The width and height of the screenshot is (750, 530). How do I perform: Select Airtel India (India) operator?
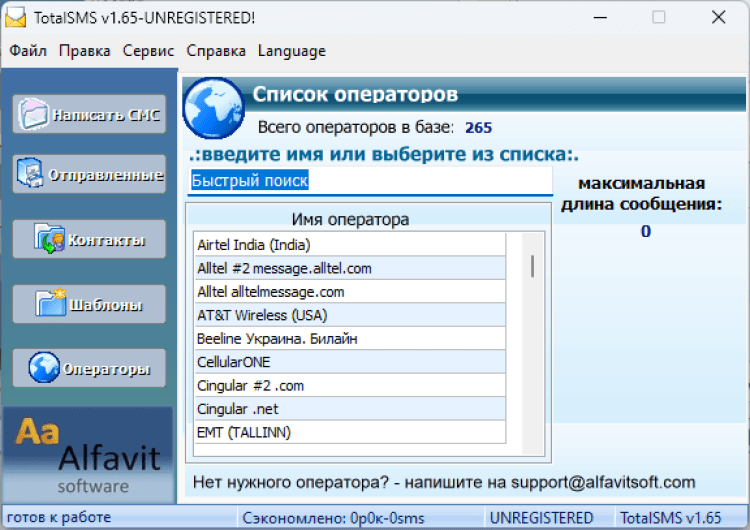(350, 245)
